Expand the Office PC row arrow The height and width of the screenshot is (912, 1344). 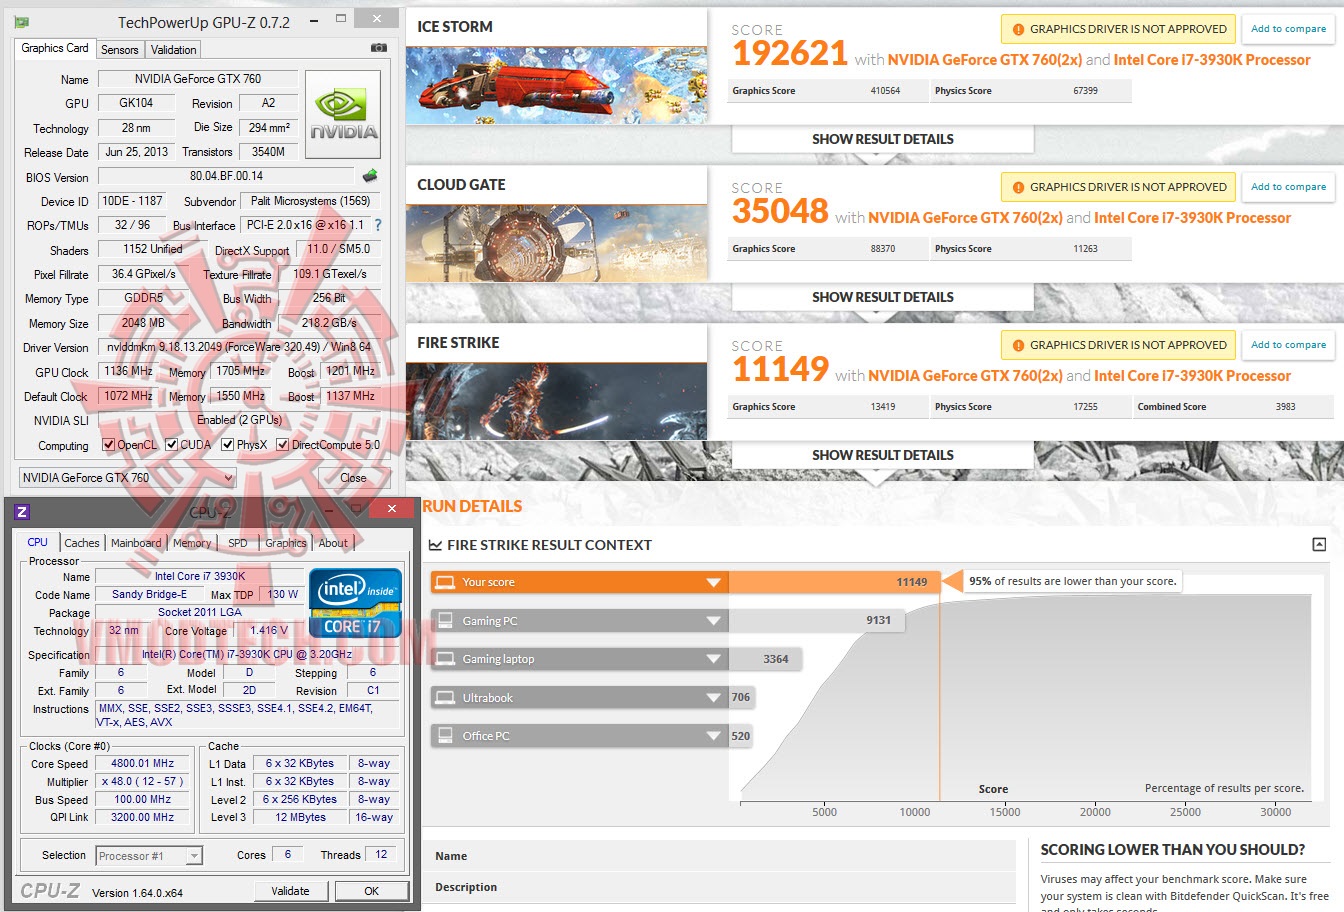713,736
